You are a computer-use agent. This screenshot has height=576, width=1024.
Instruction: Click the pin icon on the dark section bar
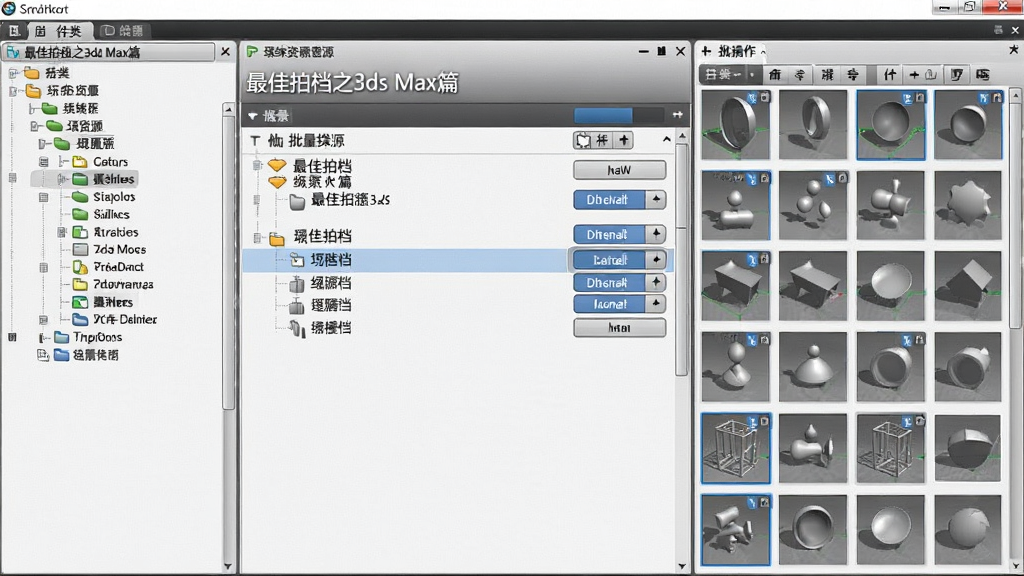[x=678, y=115]
